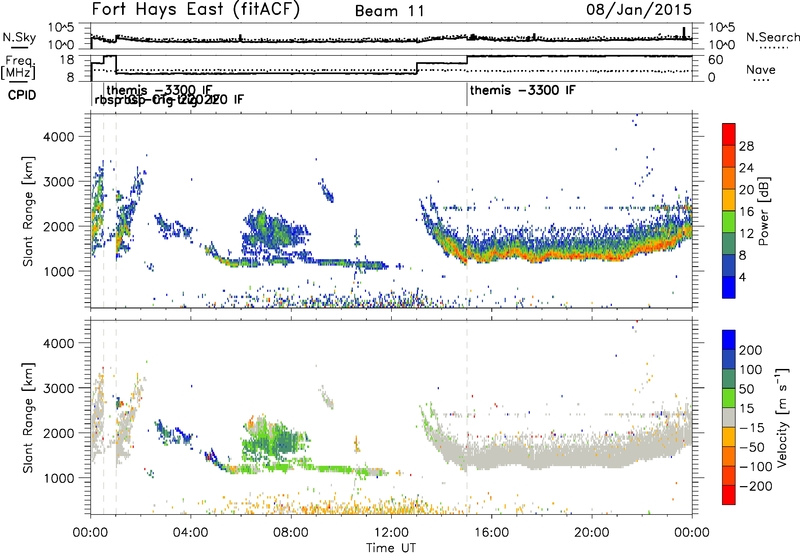Click the green velocity scatter patch near 07:00
The height and width of the screenshot is (554, 800).
click(276, 439)
